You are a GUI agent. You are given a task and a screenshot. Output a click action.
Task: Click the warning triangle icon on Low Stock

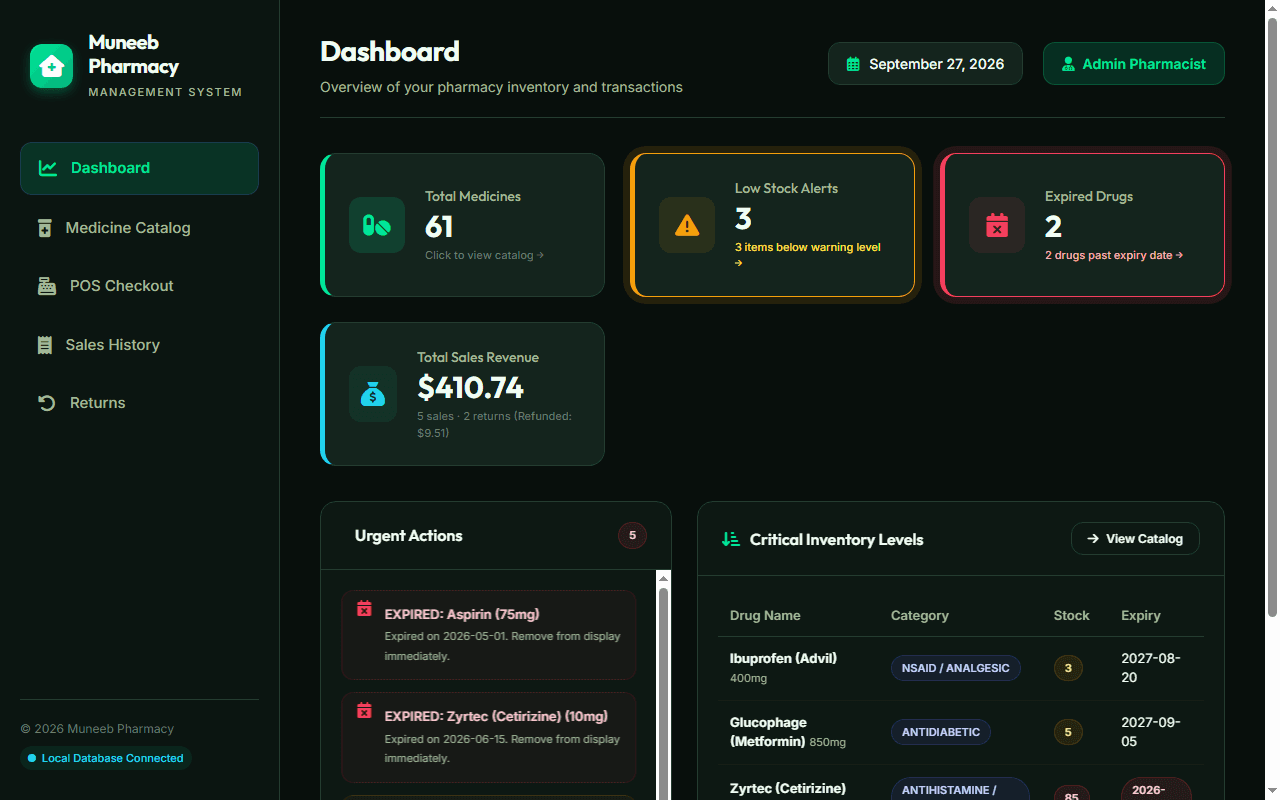687,225
